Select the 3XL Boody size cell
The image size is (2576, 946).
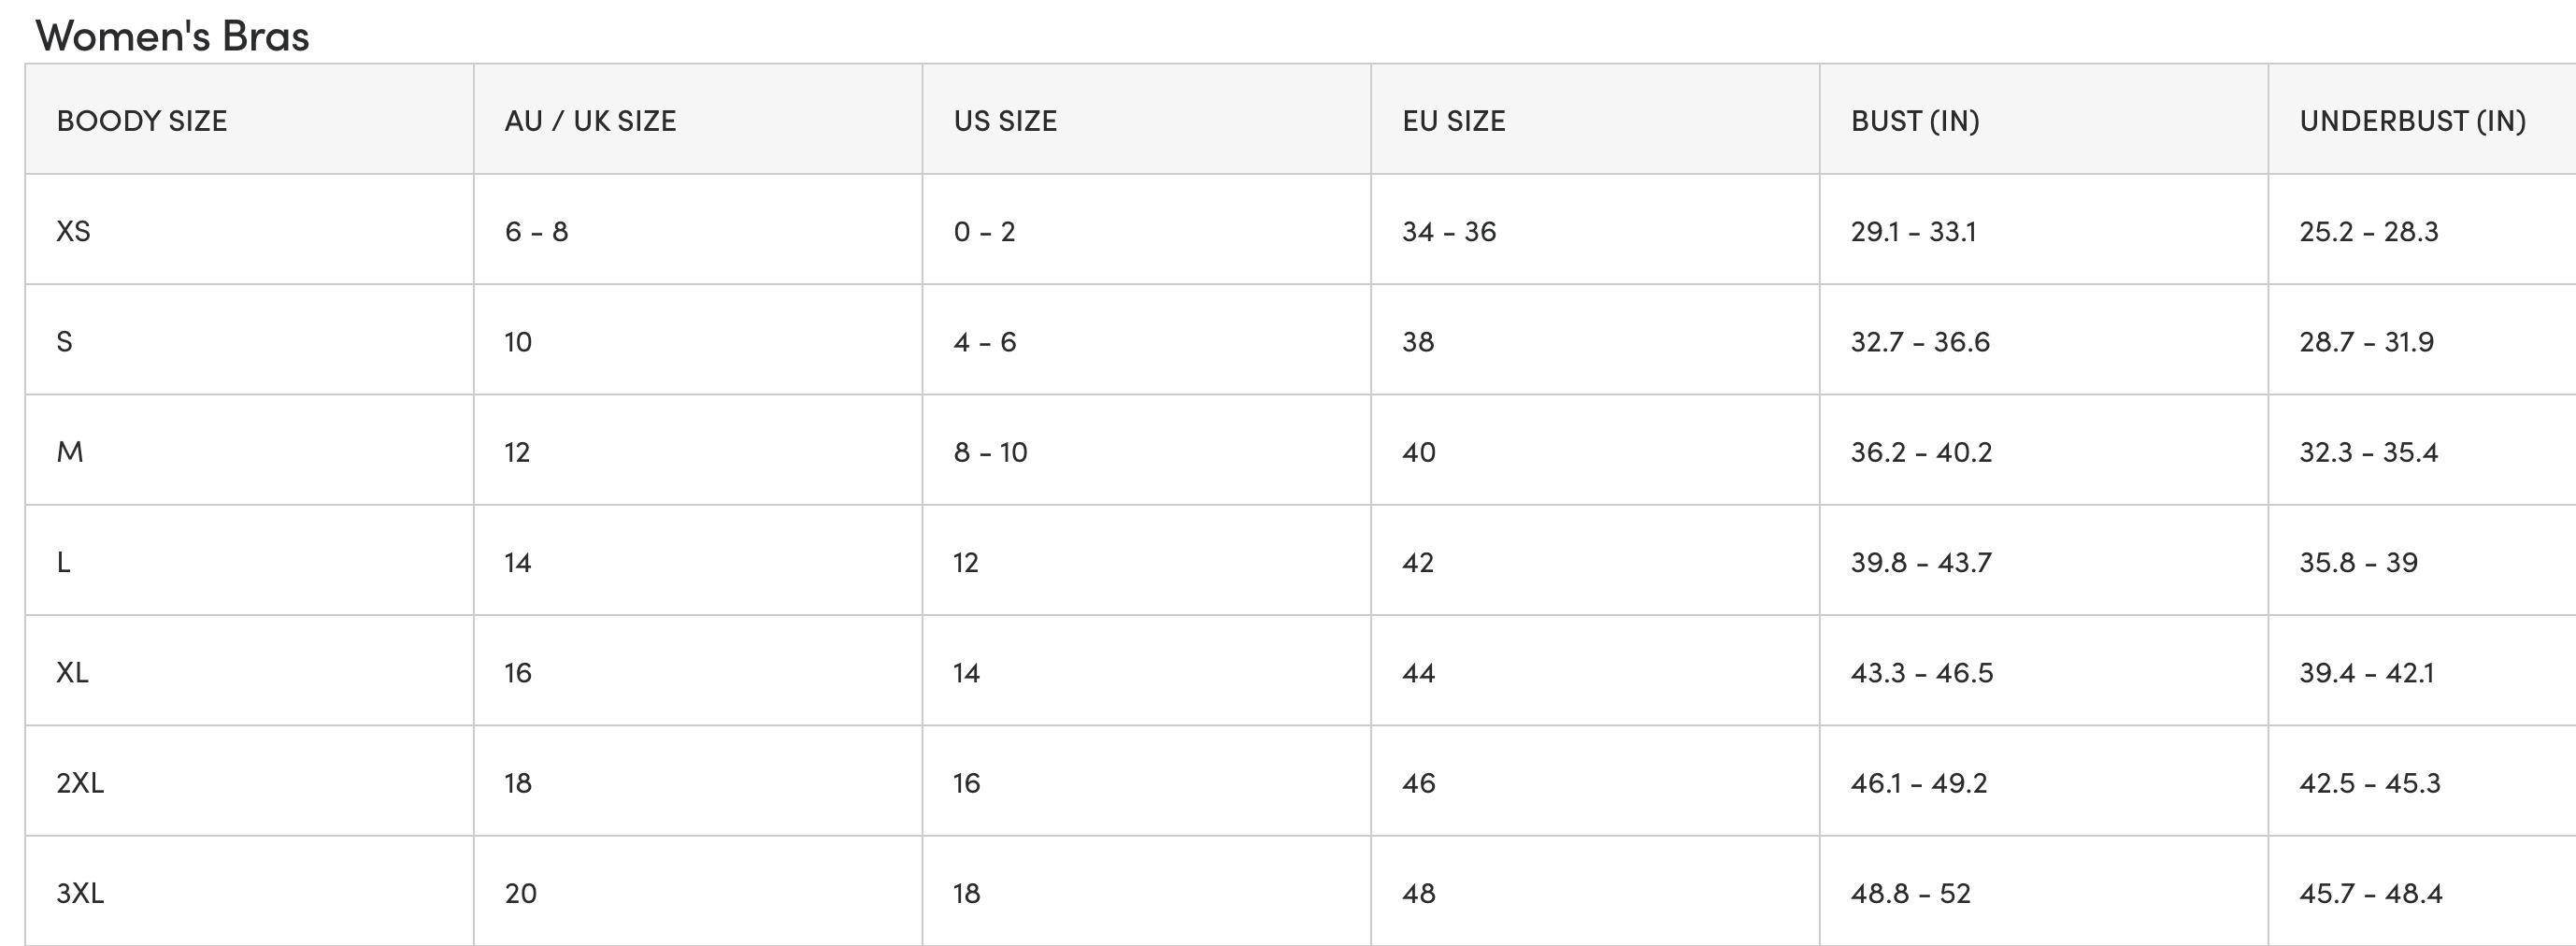click(80, 893)
